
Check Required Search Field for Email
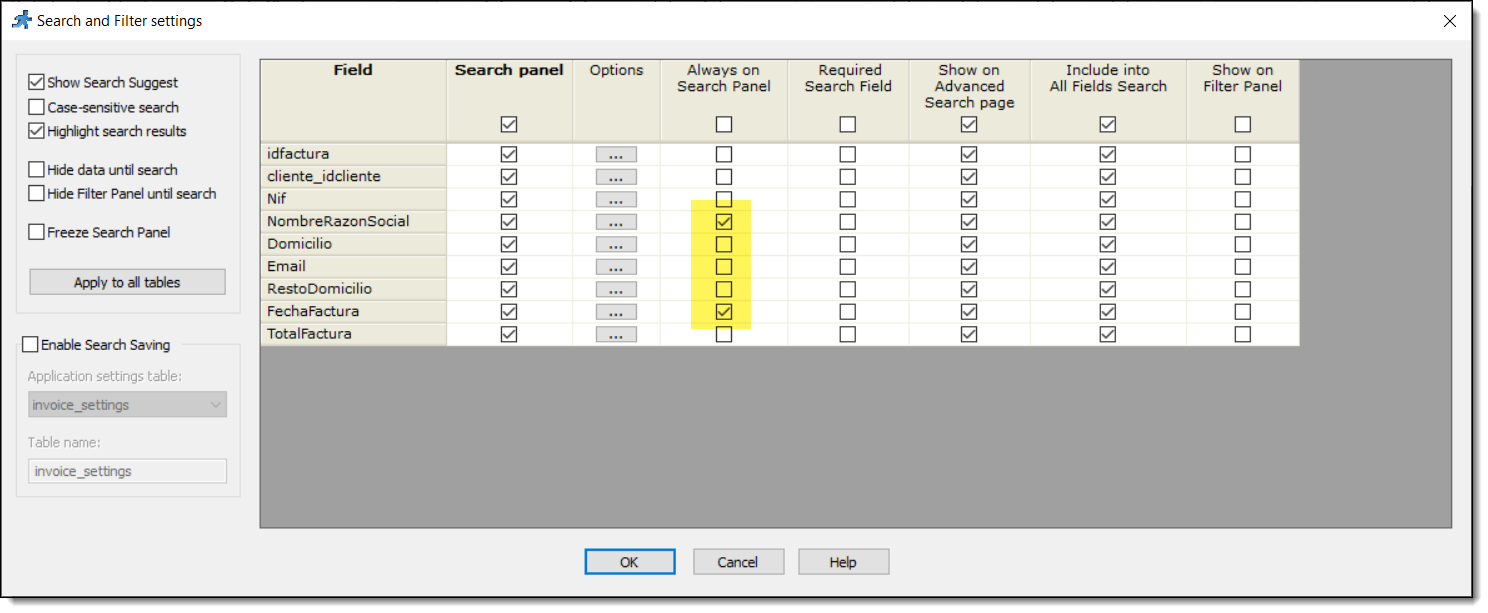(x=847, y=266)
